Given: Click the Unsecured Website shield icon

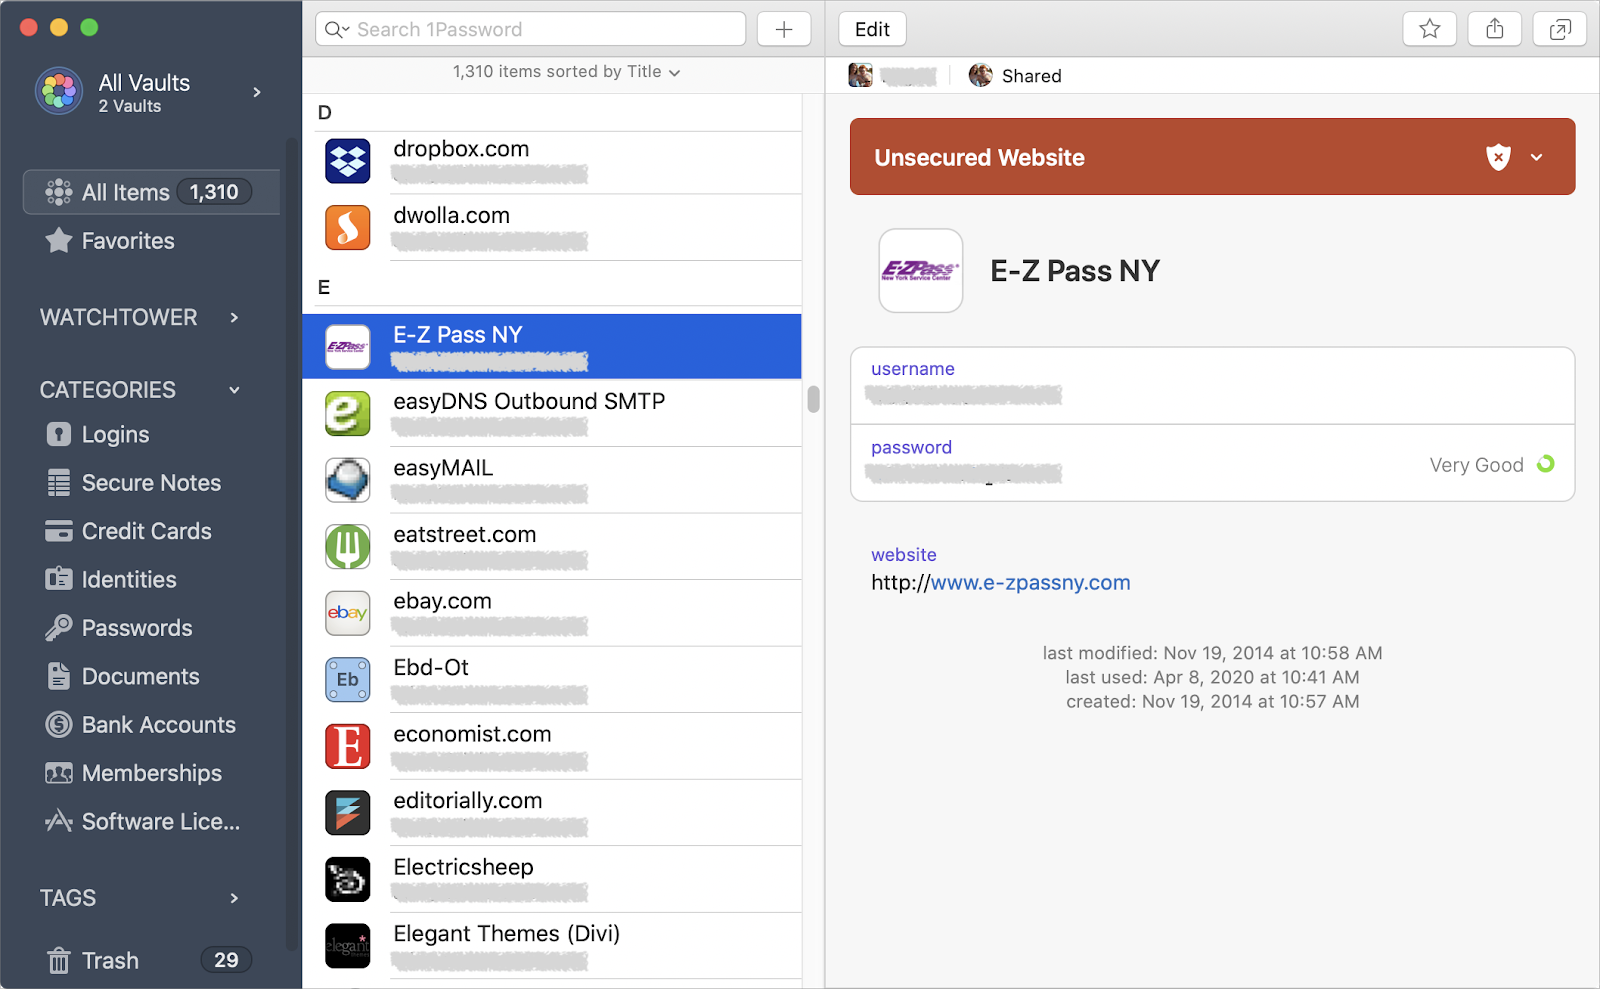Looking at the screenshot, I should [x=1498, y=157].
